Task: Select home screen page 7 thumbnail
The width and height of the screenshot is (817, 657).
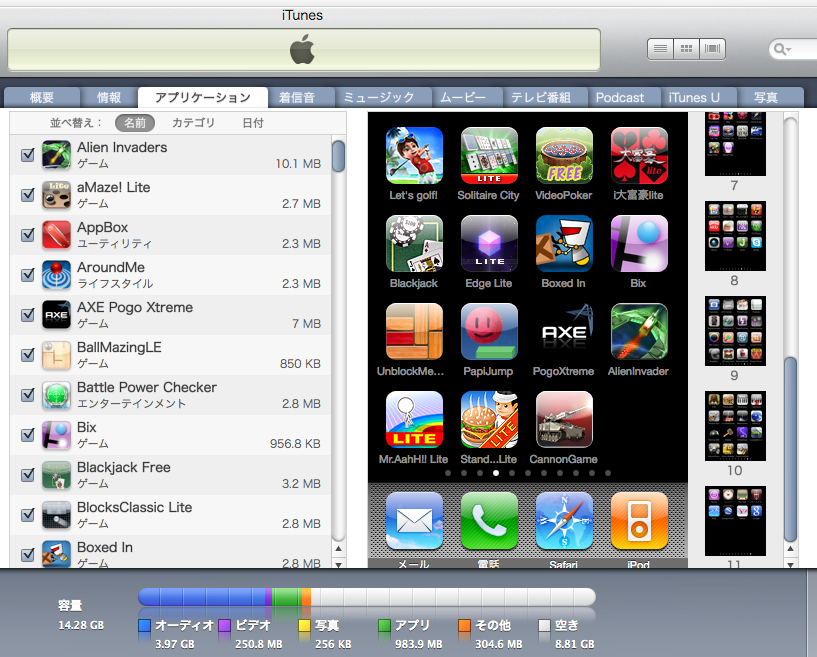Action: pyautogui.click(x=735, y=144)
